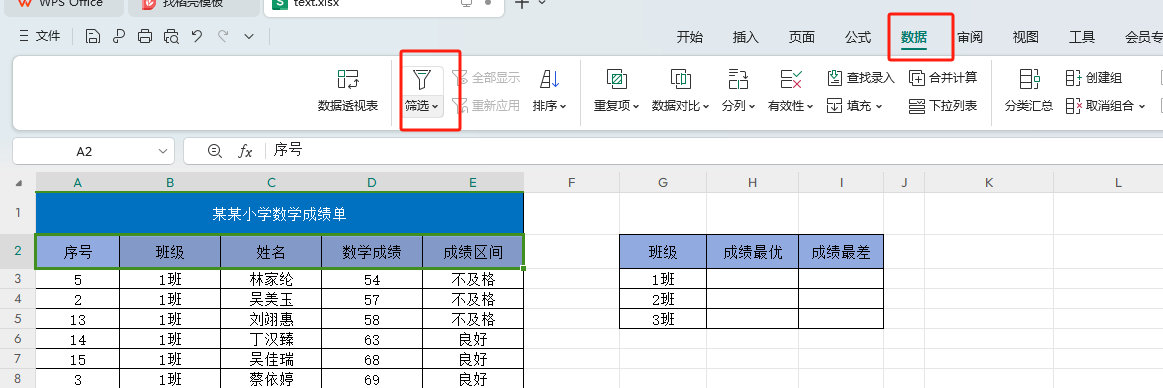Image resolution: width=1163 pixels, height=388 pixels.
Task: Switch to the WPS Office home tab
Action: [x=62, y=4]
